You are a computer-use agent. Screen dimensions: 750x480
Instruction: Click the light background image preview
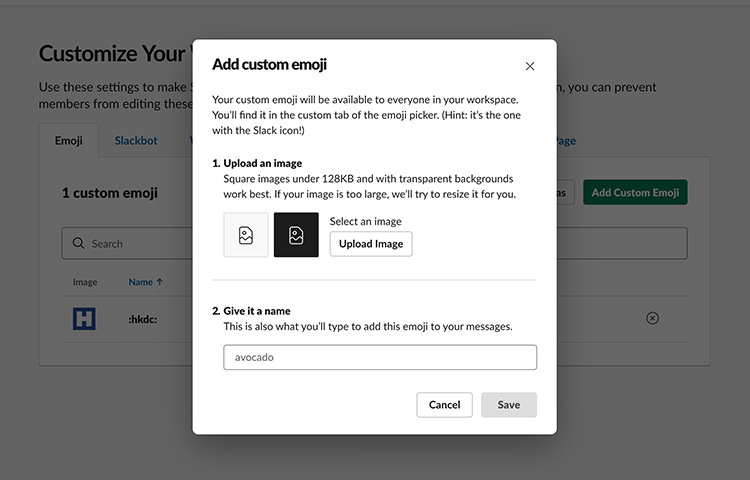tap(246, 235)
